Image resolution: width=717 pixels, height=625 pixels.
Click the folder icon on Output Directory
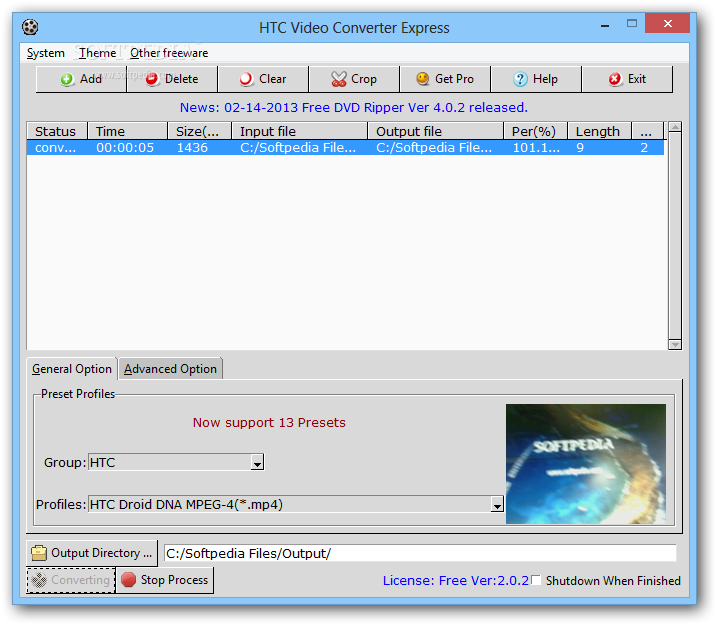pos(39,553)
